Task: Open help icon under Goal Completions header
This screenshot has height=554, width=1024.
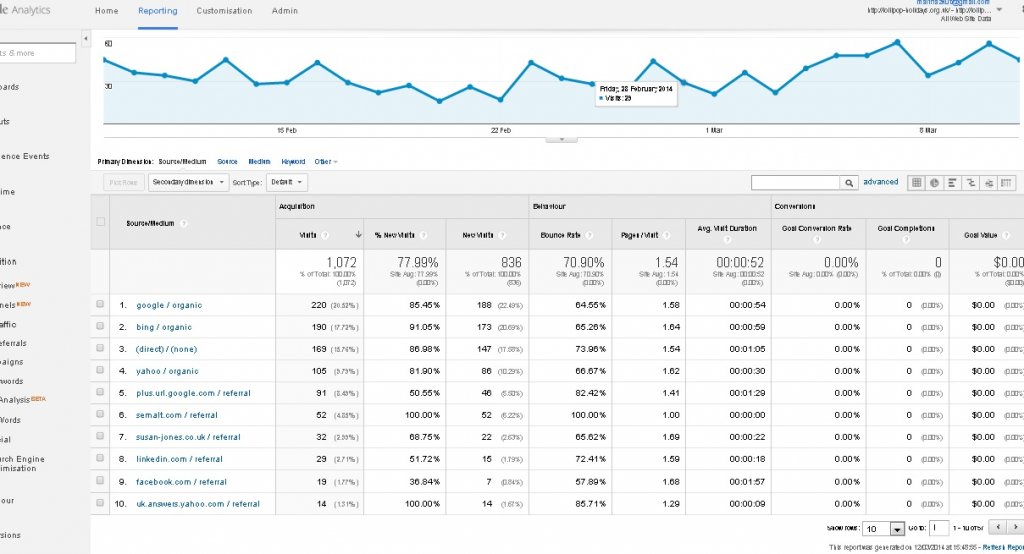Action: [906, 240]
